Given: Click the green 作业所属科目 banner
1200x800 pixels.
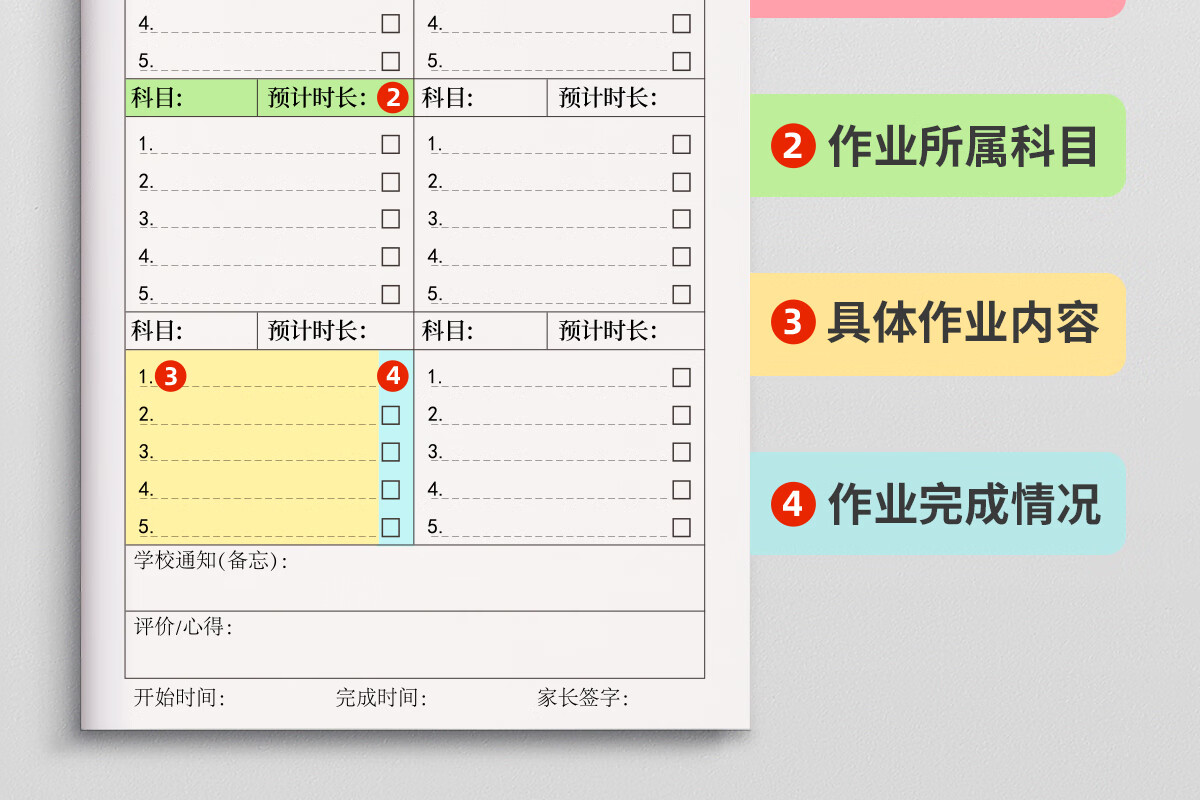Looking at the screenshot, I should click(937, 146).
